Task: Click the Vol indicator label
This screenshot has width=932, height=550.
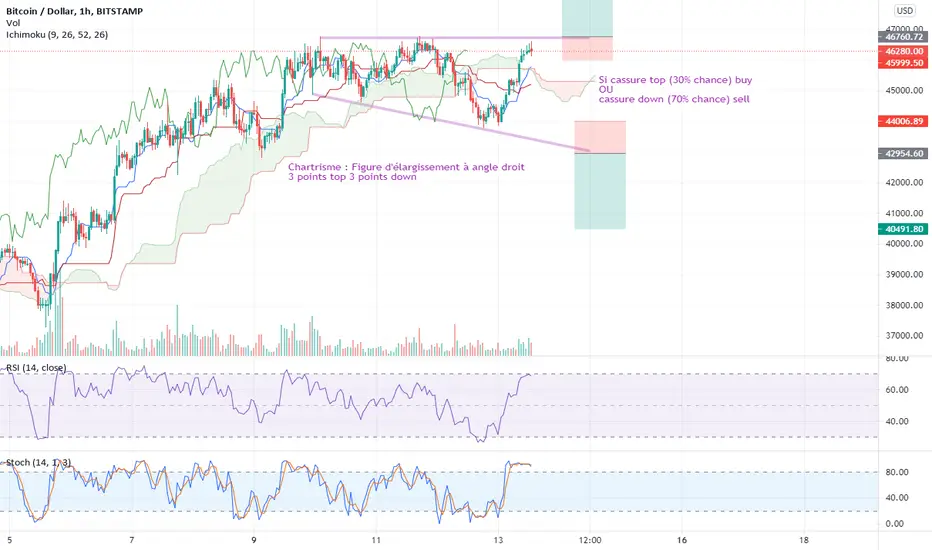Action: 12,23
